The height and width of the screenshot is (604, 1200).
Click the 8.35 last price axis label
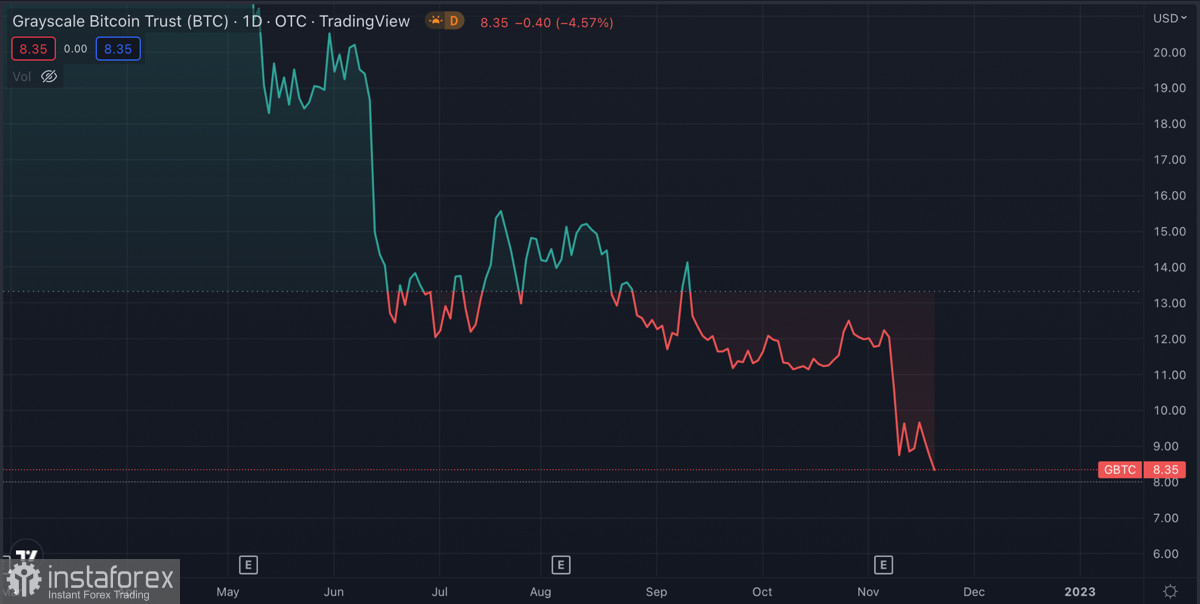[1167, 469]
